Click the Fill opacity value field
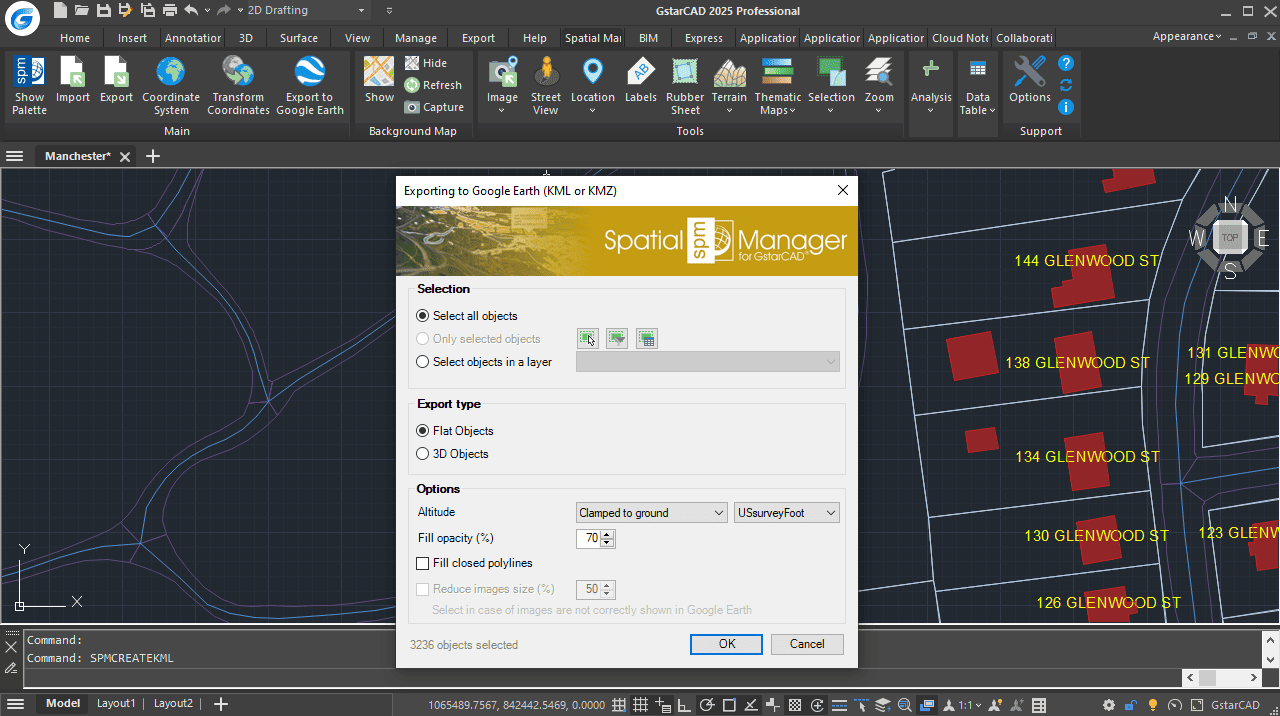Screen dimensions: 1280x716 click(x=588, y=539)
